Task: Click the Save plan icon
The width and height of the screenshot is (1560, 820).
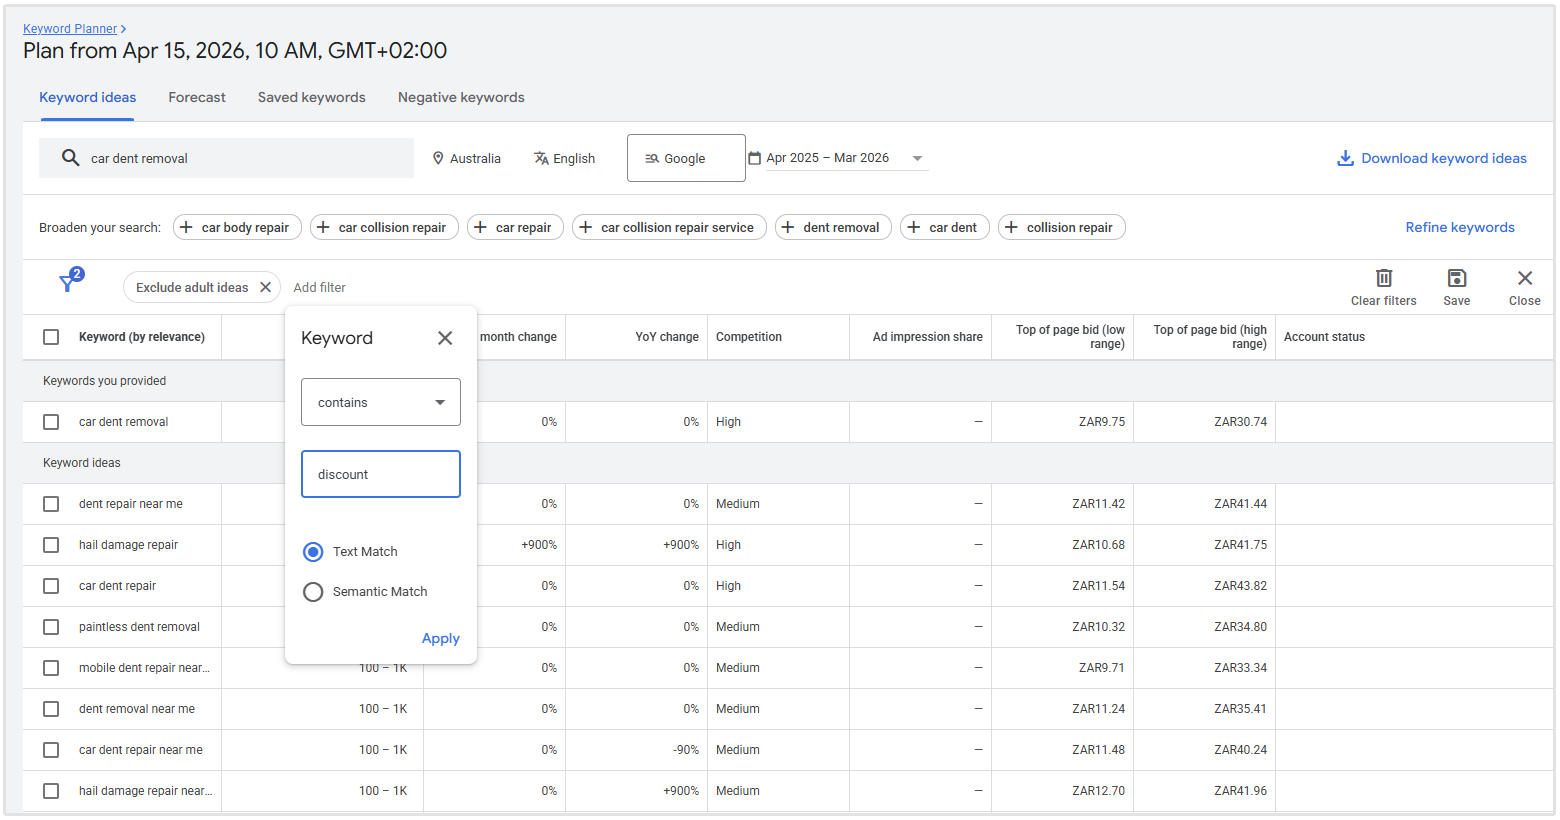Action: [x=1456, y=279]
